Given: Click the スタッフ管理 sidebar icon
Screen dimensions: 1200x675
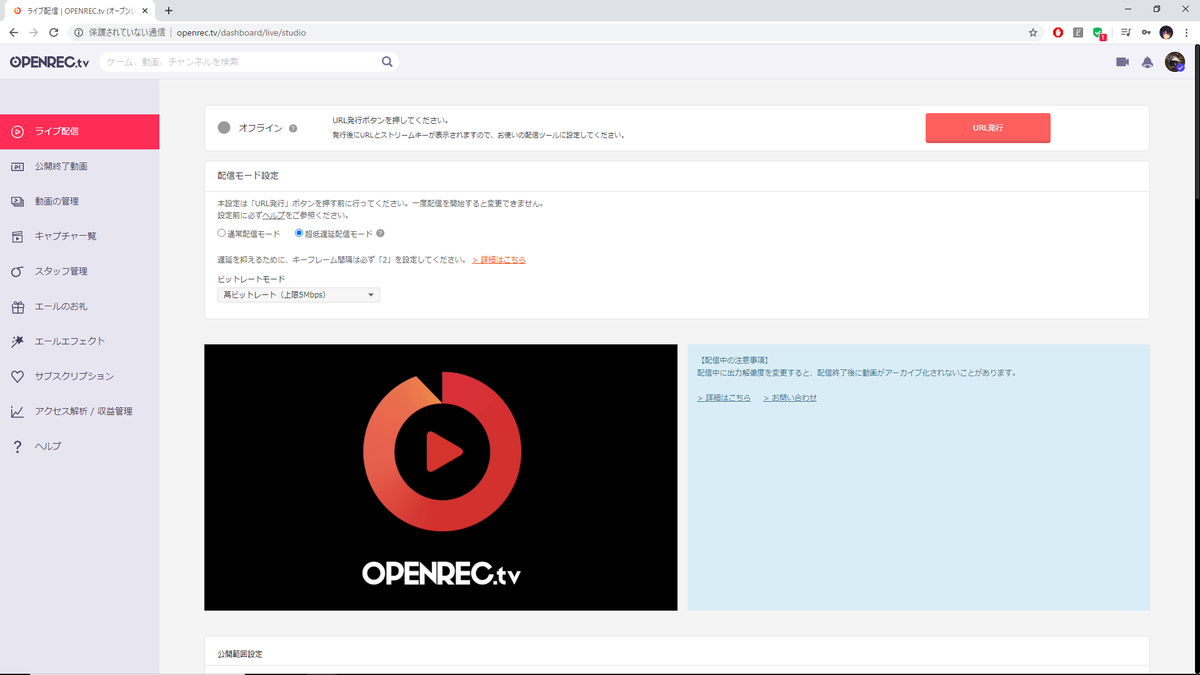Looking at the screenshot, I should coord(17,271).
